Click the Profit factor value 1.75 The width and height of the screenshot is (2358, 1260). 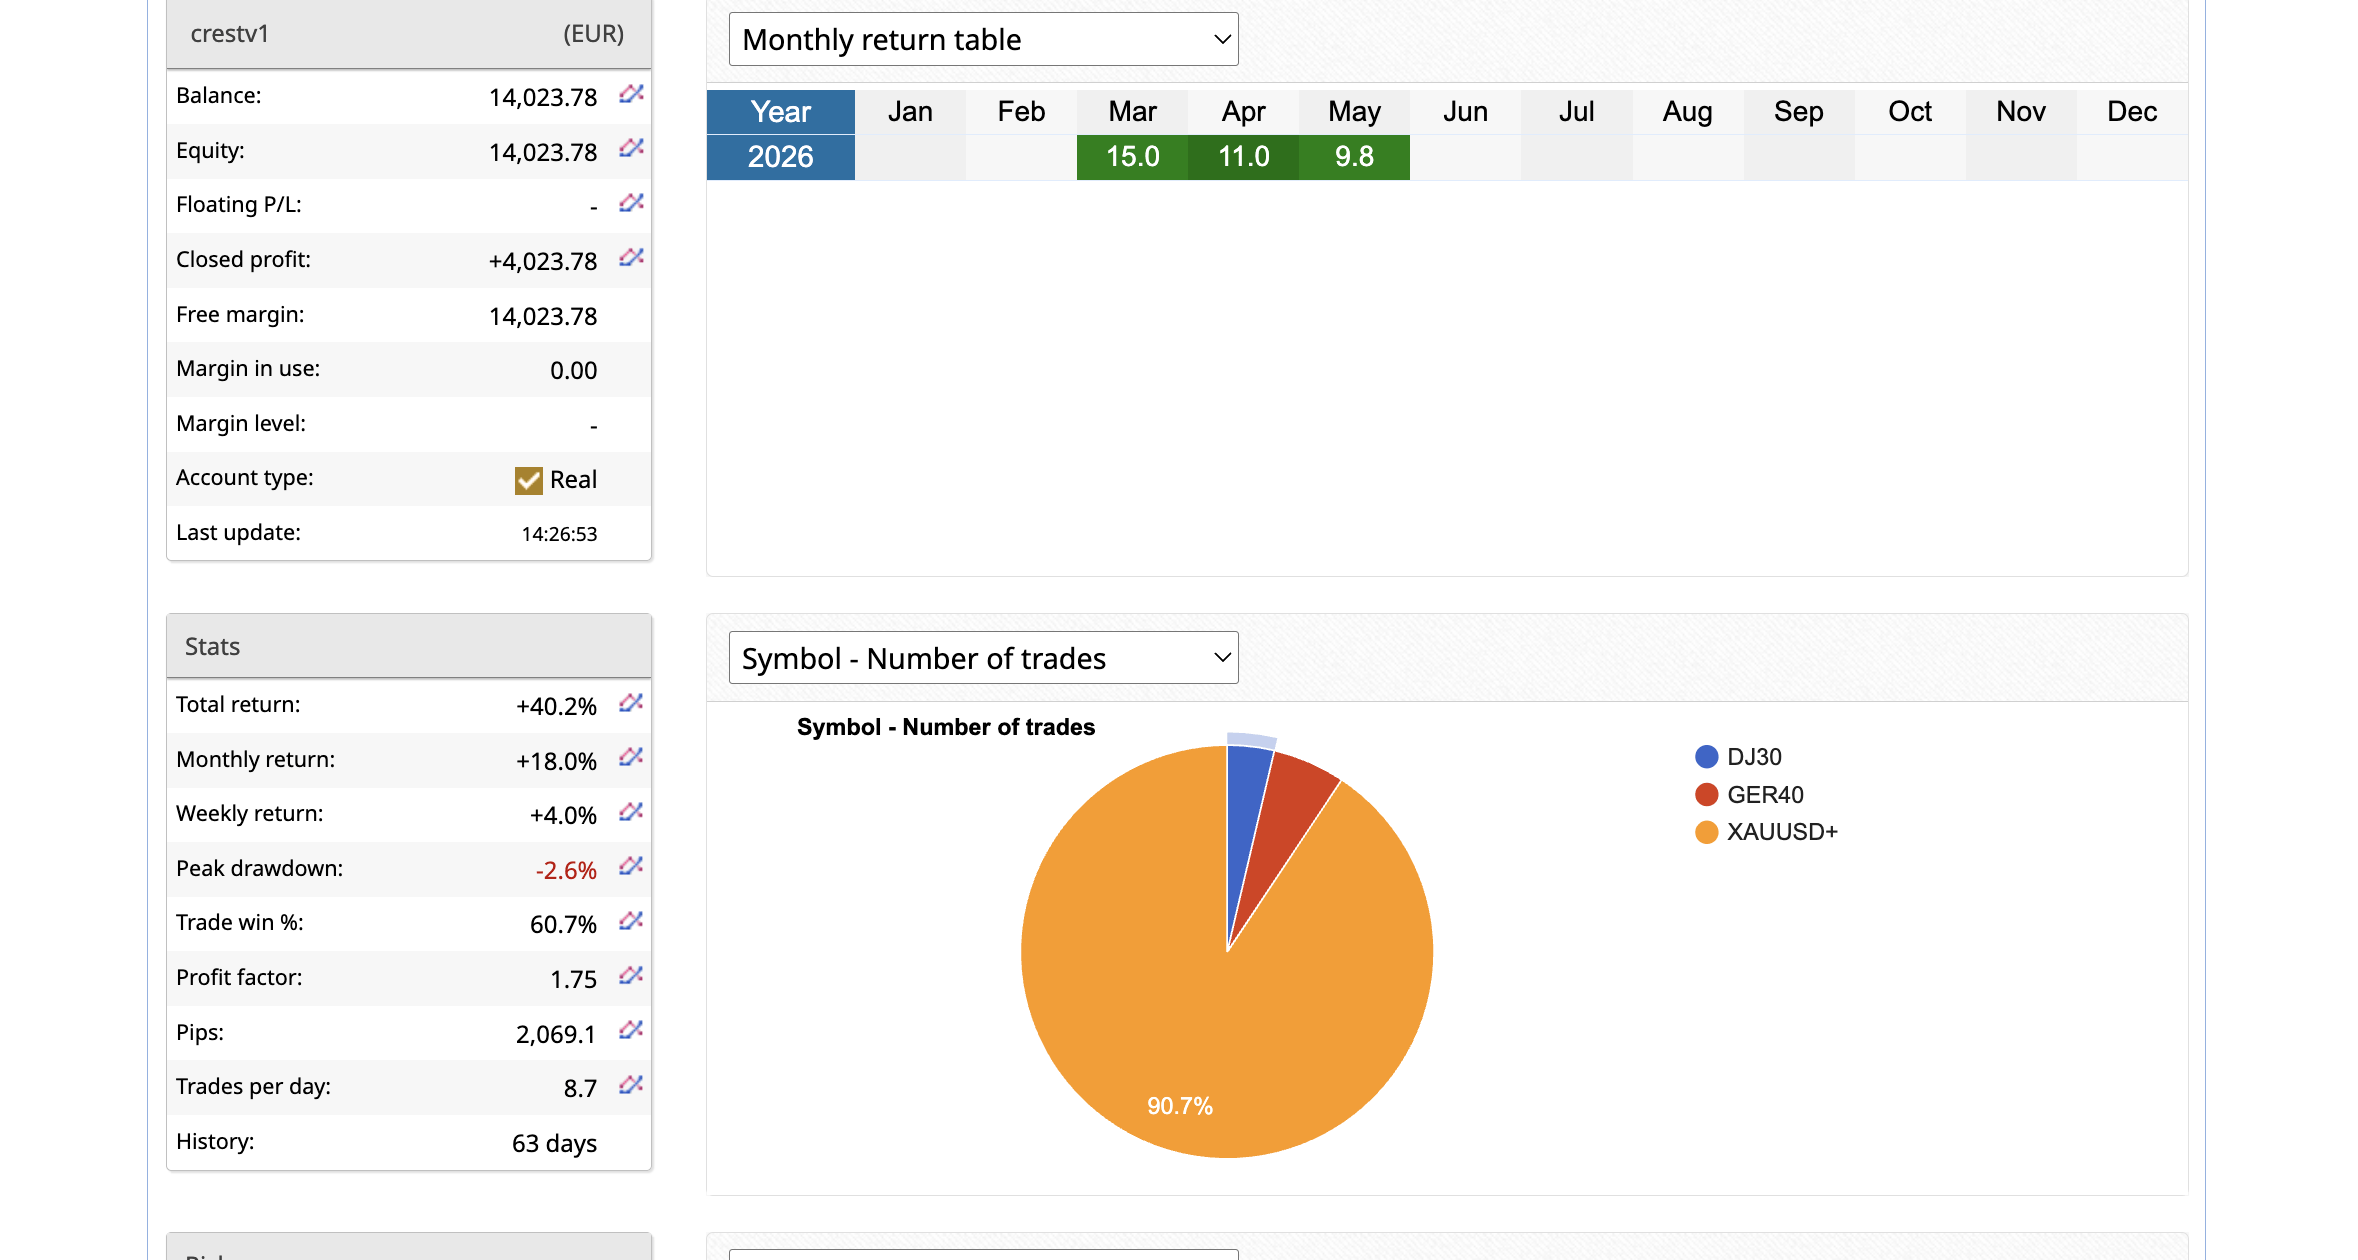573,979
